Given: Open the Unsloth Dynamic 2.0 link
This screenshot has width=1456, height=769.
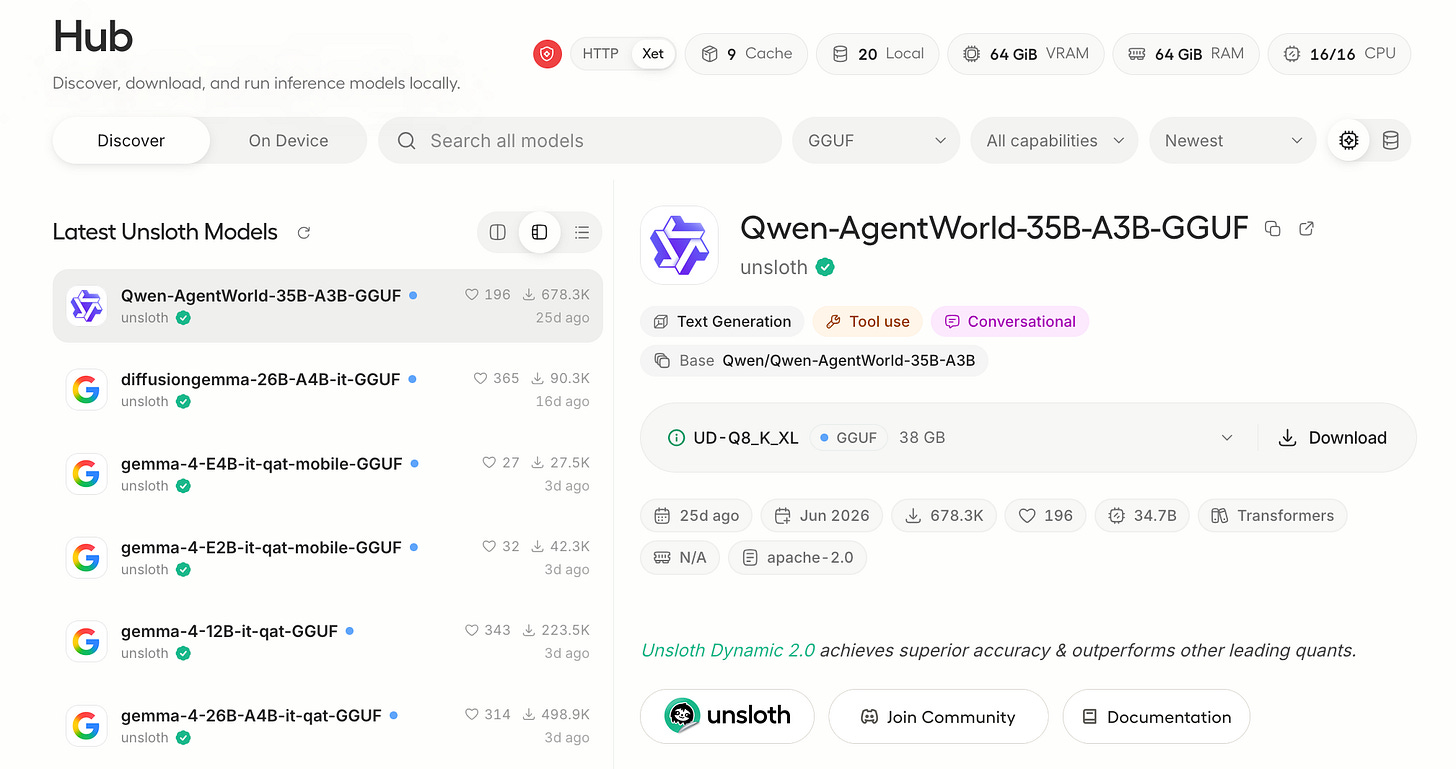Looking at the screenshot, I should click(728, 651).
